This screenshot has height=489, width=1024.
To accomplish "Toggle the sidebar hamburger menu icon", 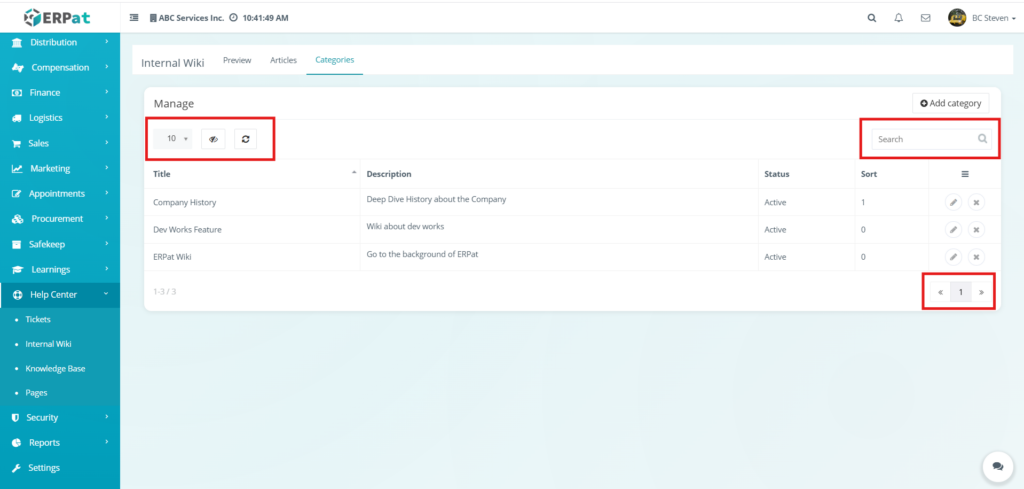I will coord(134,18).
